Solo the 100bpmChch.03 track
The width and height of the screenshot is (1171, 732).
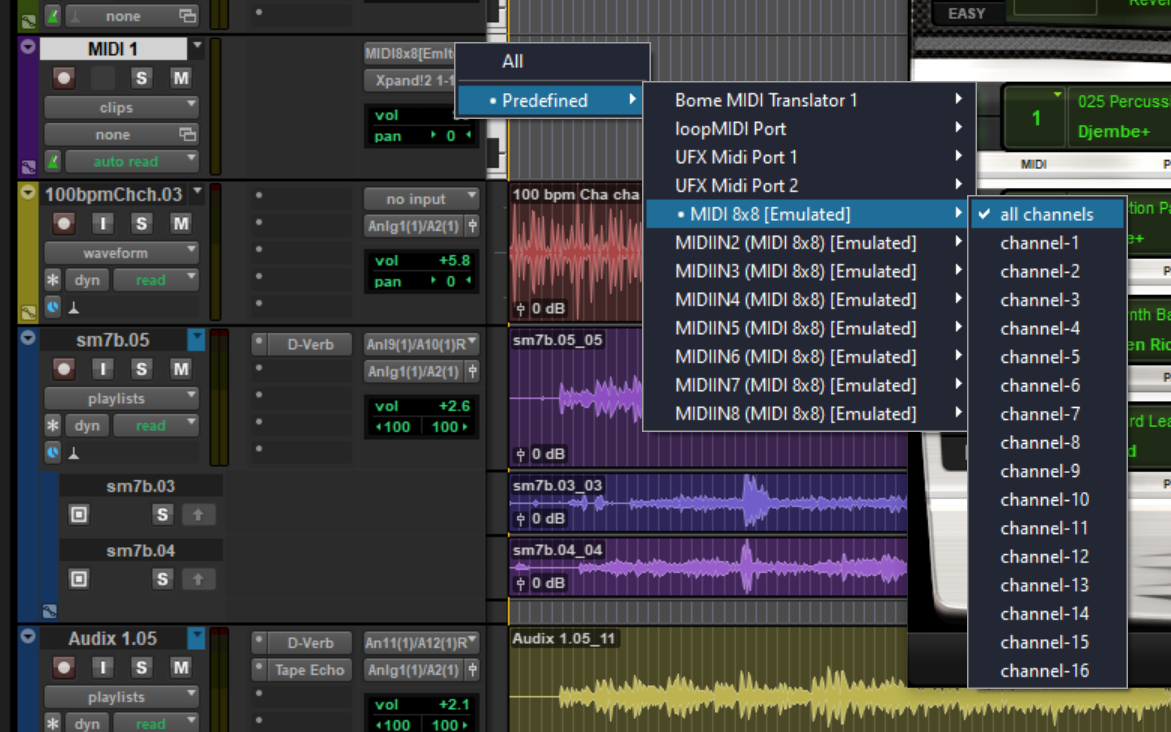point(141,224)
